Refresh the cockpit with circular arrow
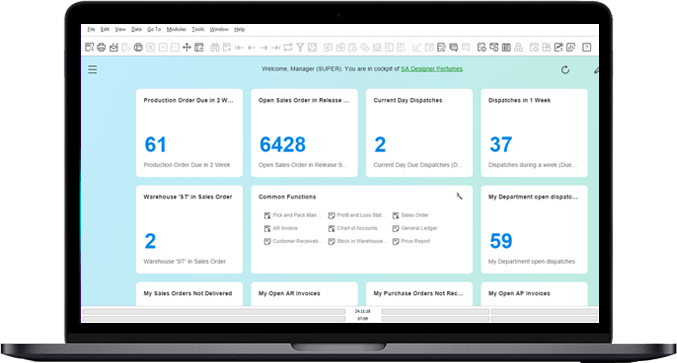The image size is (677, 363). click(x=565, y=70)
